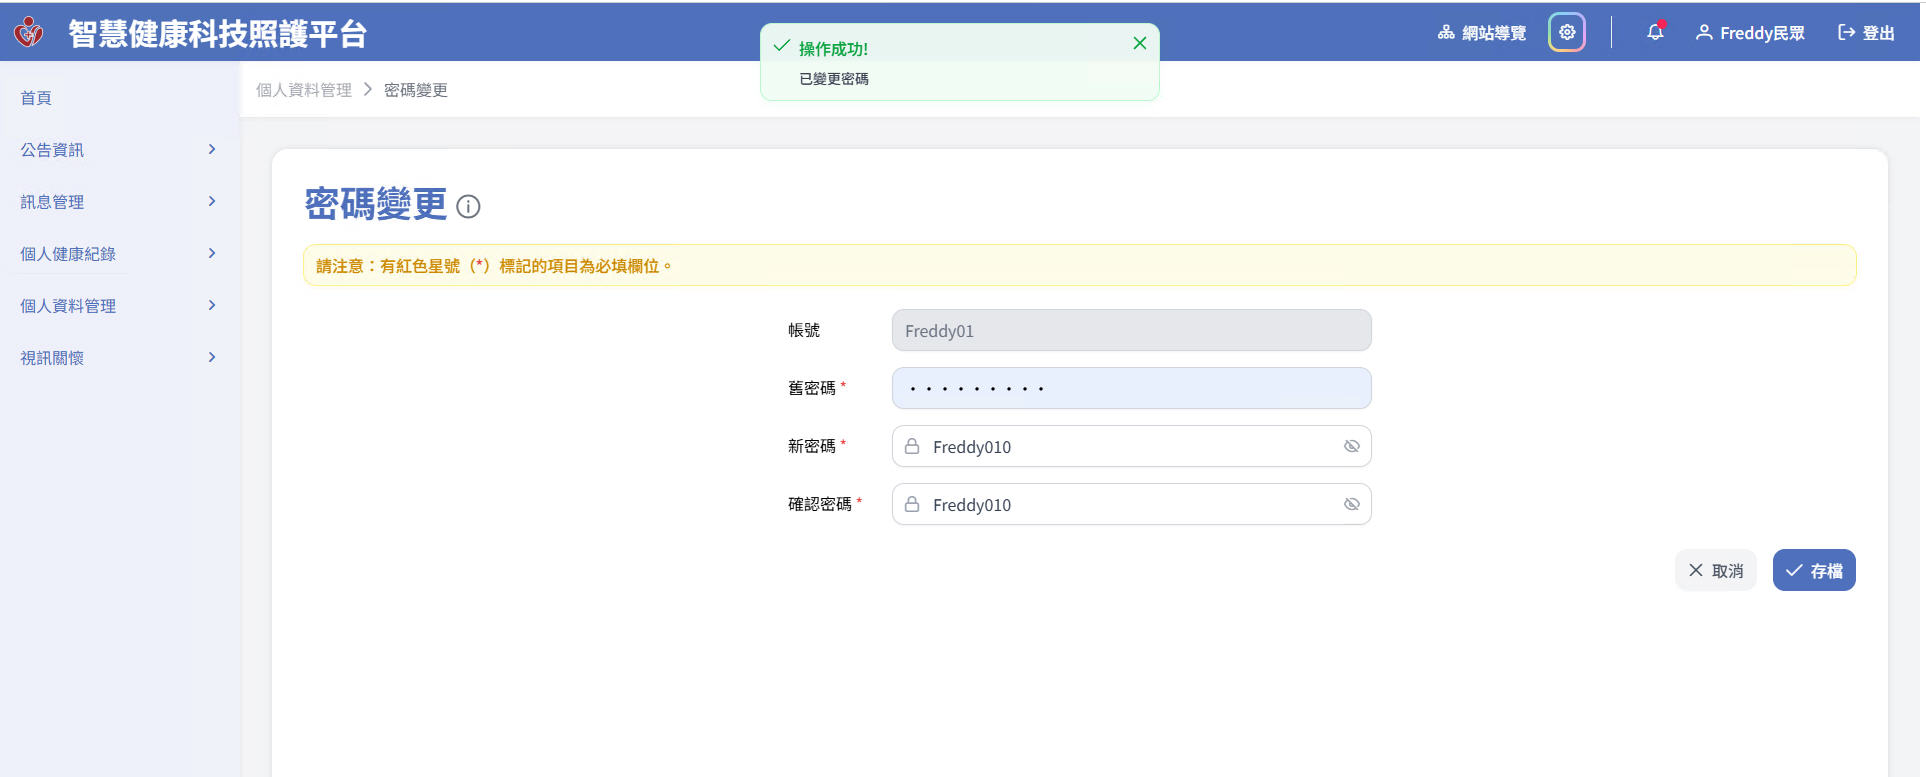
Task: Expand the 公告資訊 sidebar menu
Action: coord(118,150)
